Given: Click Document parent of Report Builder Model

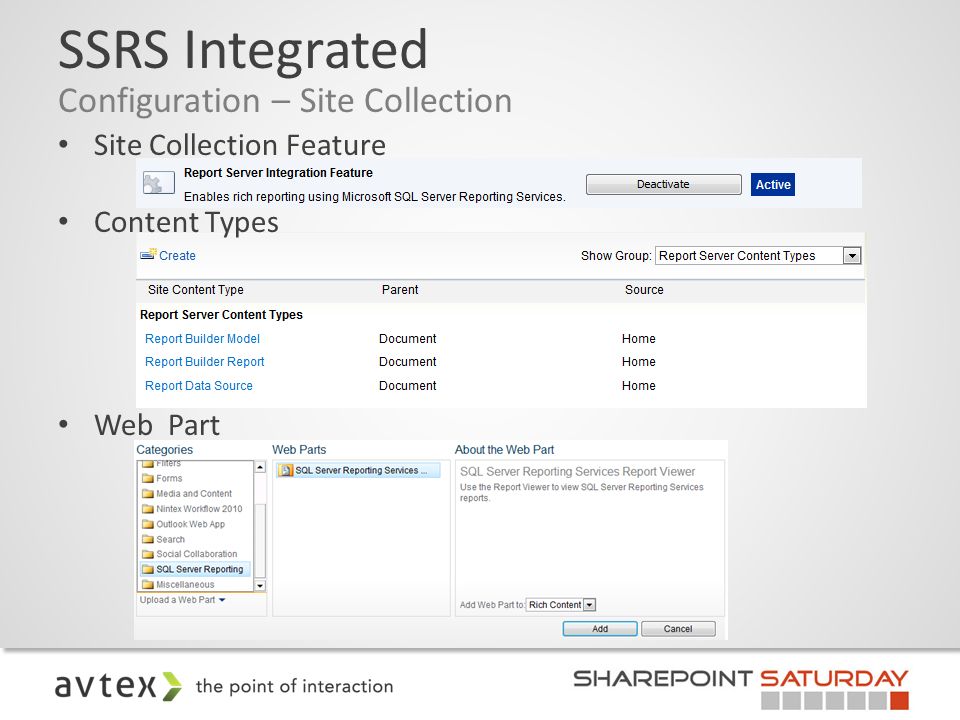Looking at the screenshot, I should pyautogui.click(x=408, y=339).
